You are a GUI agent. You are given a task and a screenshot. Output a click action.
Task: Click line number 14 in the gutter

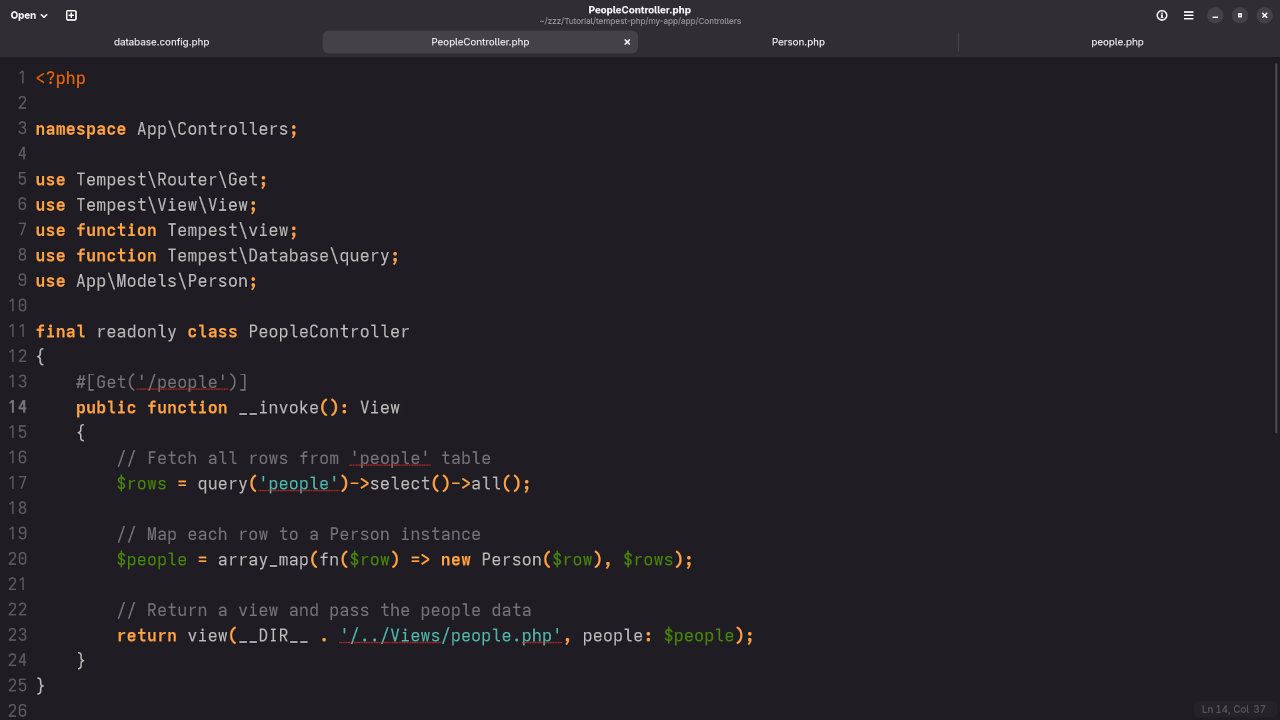(x=18, y=407)
